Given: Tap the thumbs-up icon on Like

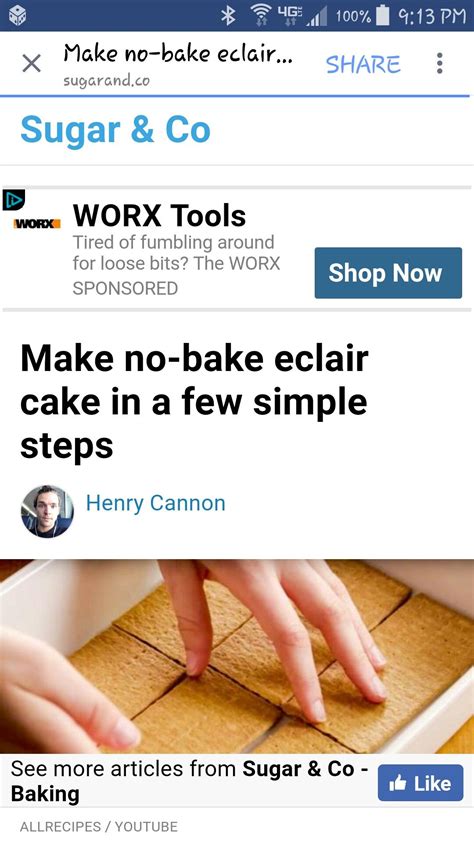Looking at the screenshot, I should [x=398, y=783].
